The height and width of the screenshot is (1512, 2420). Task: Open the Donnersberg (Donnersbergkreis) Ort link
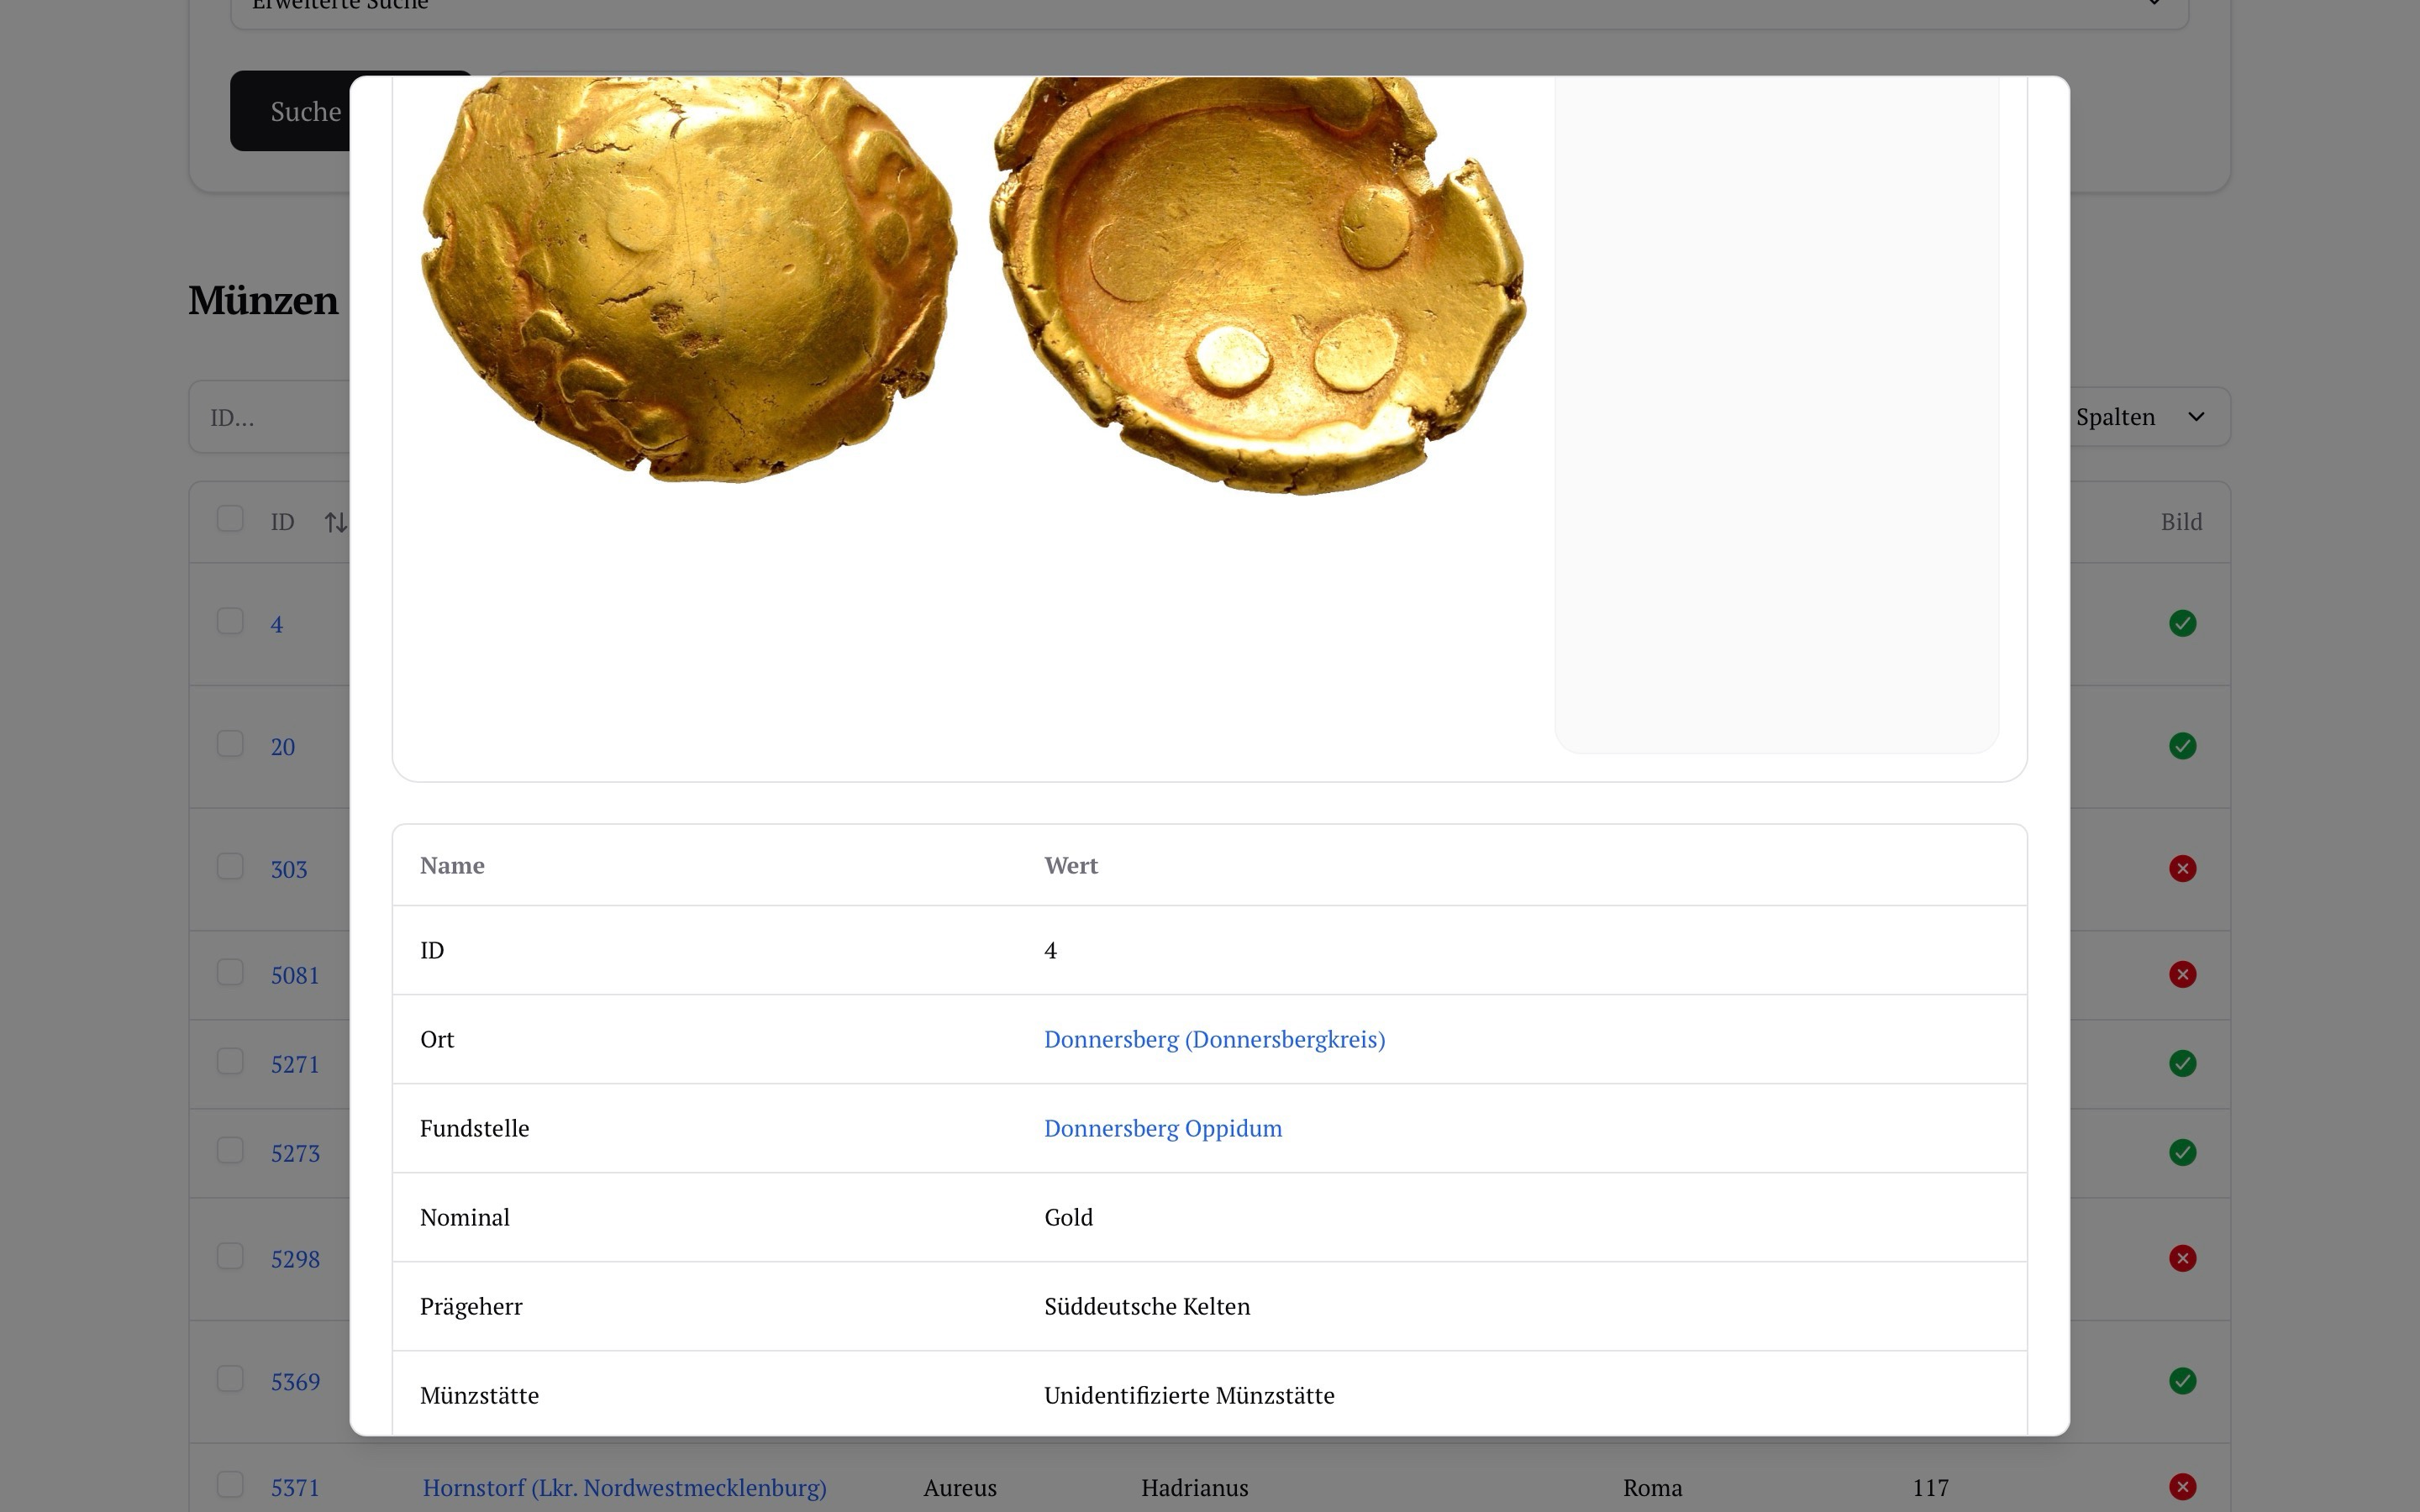pos(1214,1040)
